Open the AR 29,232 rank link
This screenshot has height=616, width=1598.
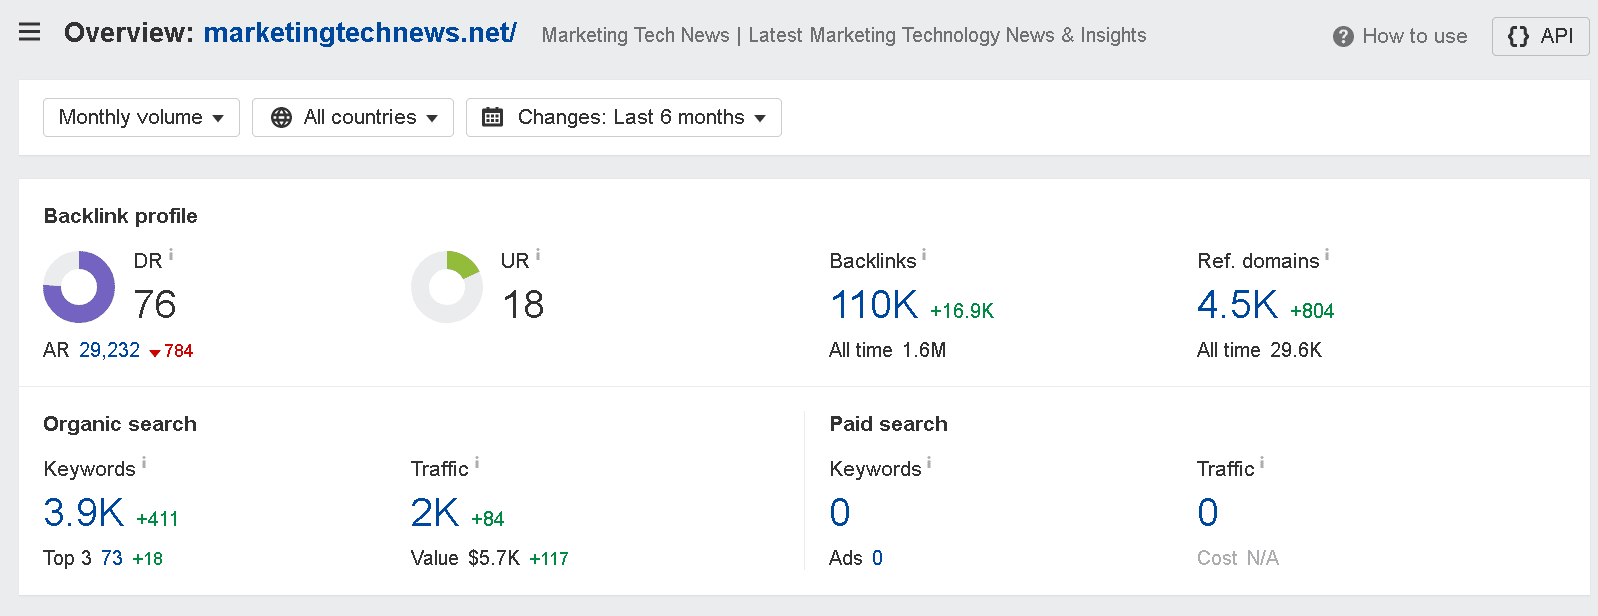pyautogui.click(x=110, y=350)
